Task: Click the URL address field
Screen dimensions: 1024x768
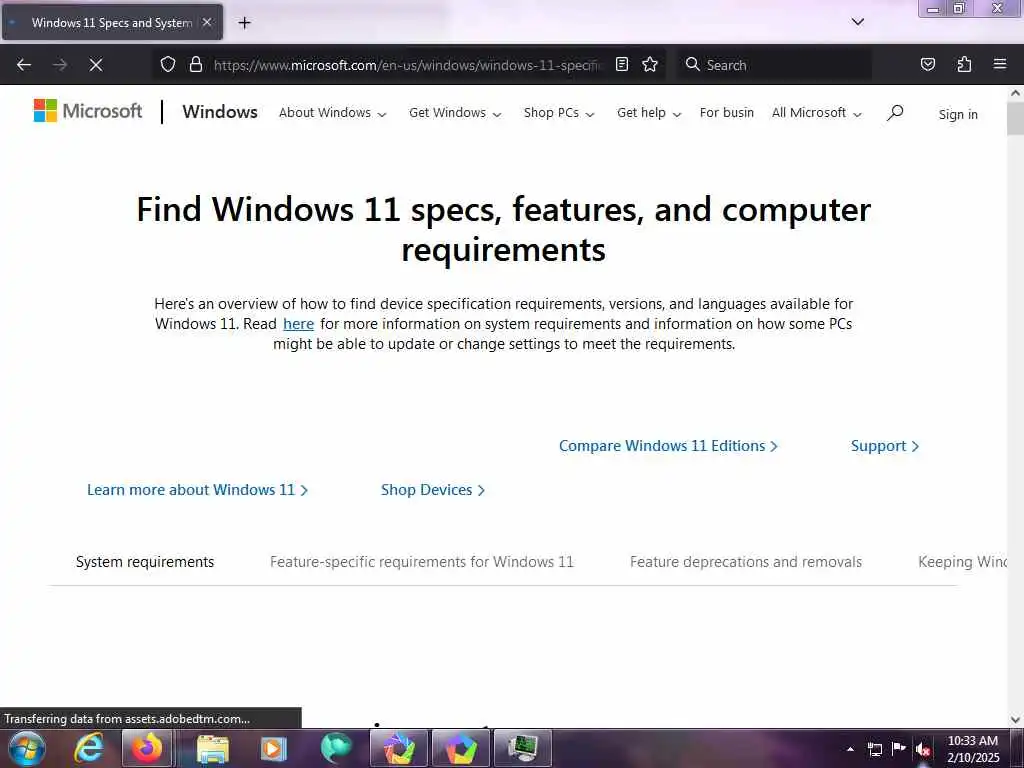Action: pos(406,65)
